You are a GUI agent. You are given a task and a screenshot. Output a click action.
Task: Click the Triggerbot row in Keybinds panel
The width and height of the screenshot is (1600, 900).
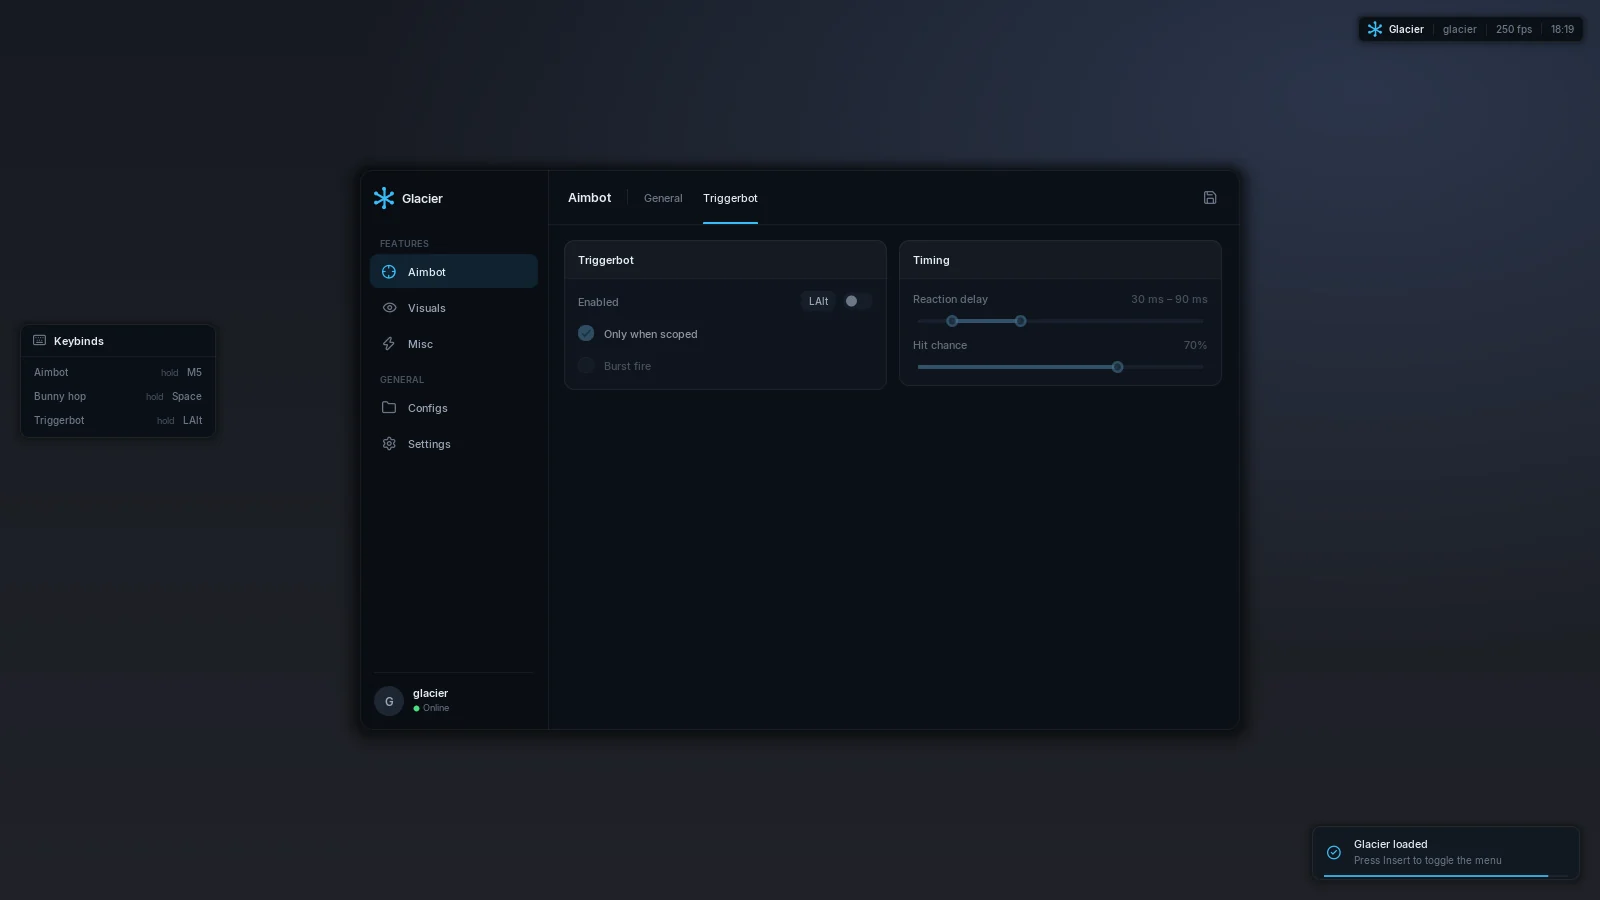pyautogui.click(x=118, y=420)
